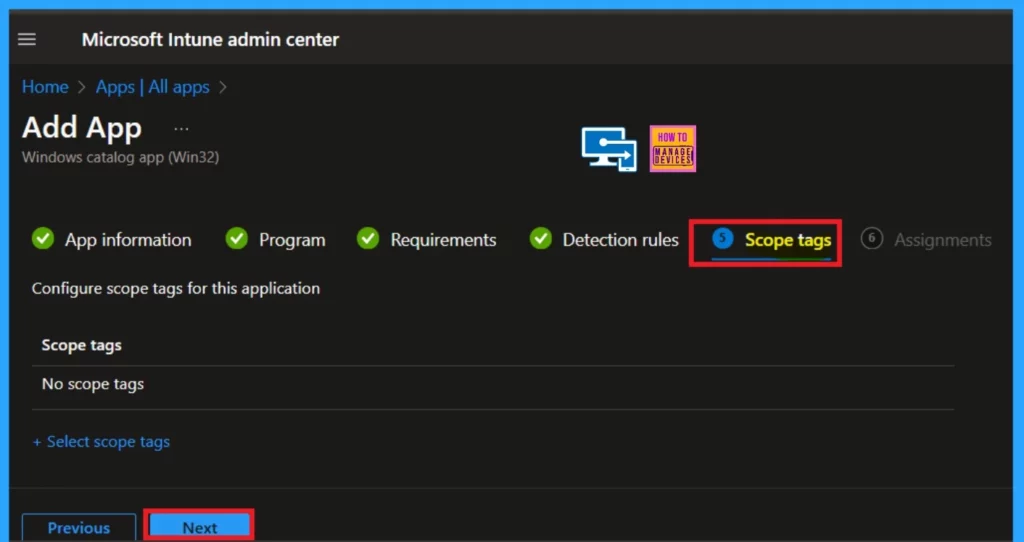This screenshot has height=542, width=1024.
Task: Open the Requirements tab
Action: (443, 240)
